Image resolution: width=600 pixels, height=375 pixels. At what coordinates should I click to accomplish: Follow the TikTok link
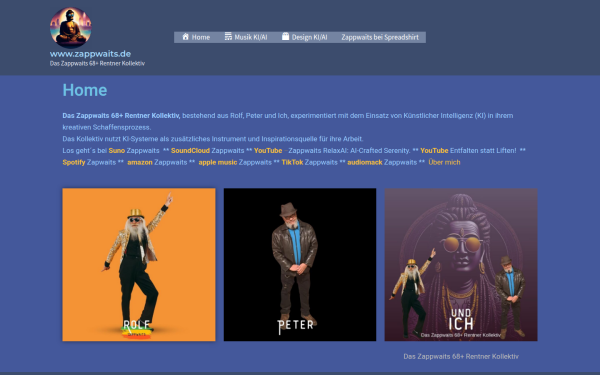pyautogui.click(x=292, y=163)
